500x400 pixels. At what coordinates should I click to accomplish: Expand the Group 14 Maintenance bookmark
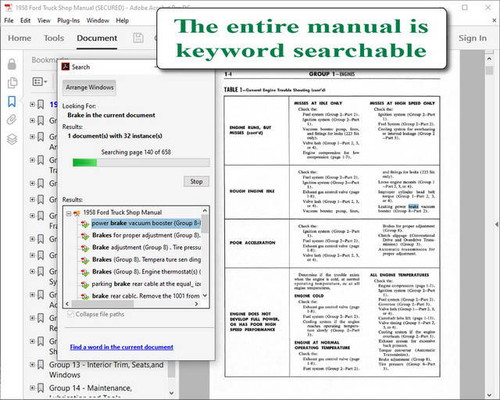coord(32,388)
